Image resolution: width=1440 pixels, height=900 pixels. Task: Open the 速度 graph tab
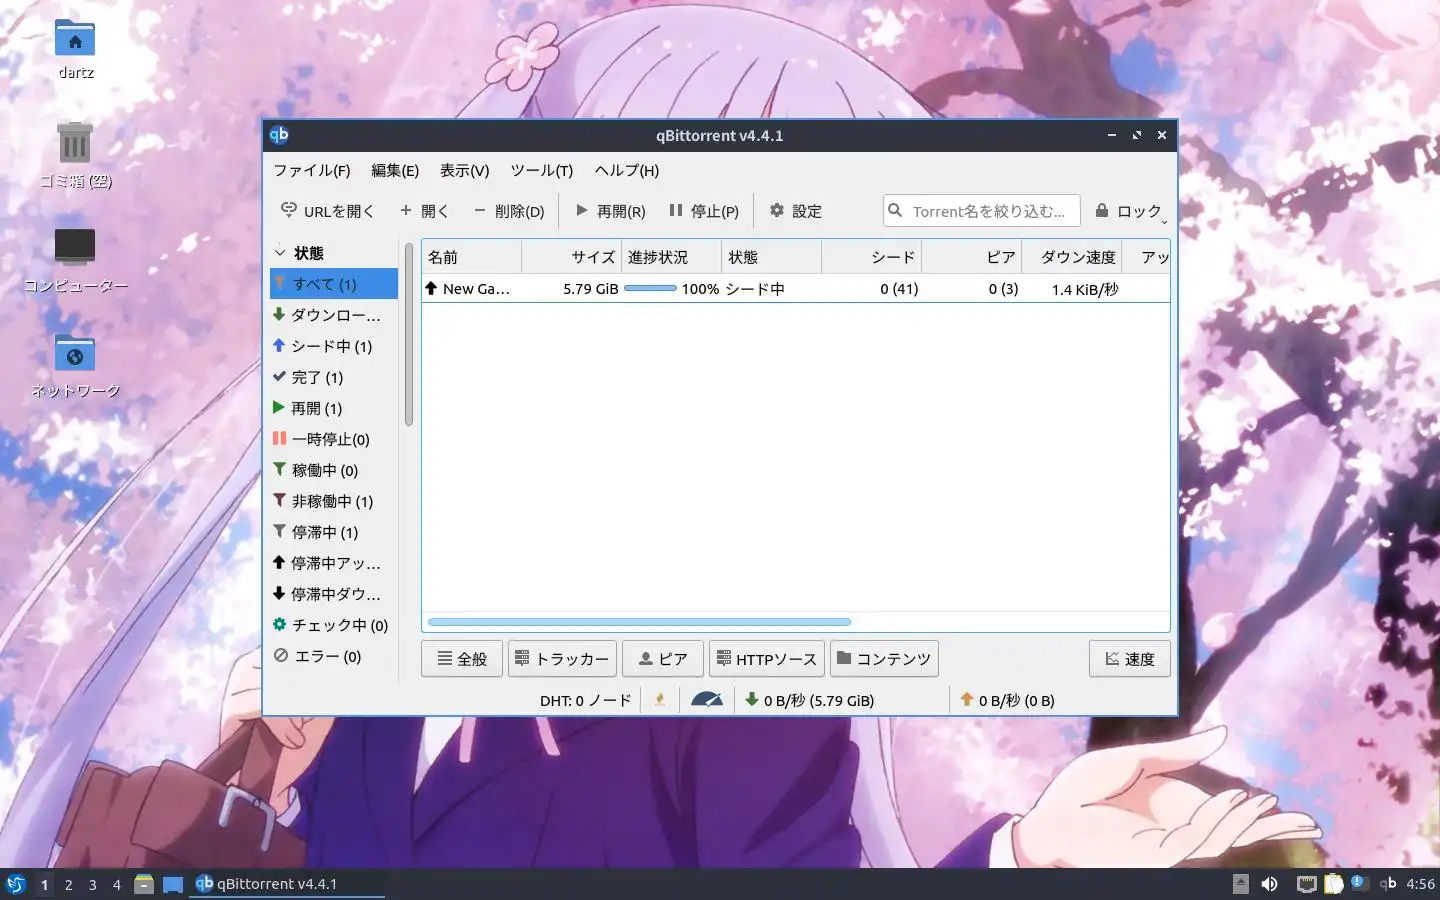(1130, 659)
